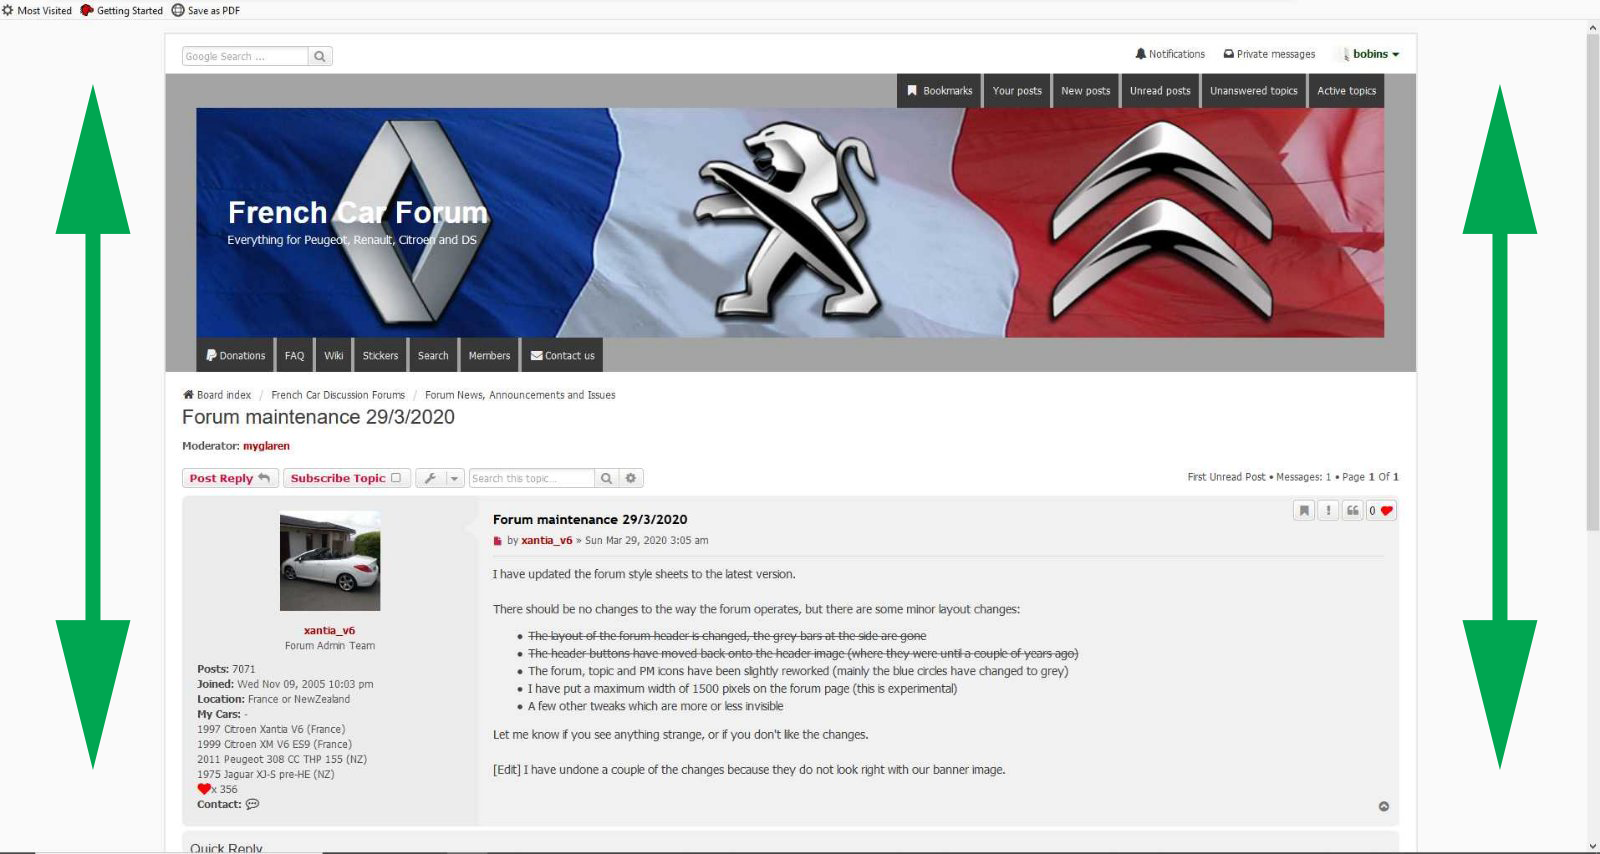
Task: Click the Google search magnifier button
Action: (320, 56)
